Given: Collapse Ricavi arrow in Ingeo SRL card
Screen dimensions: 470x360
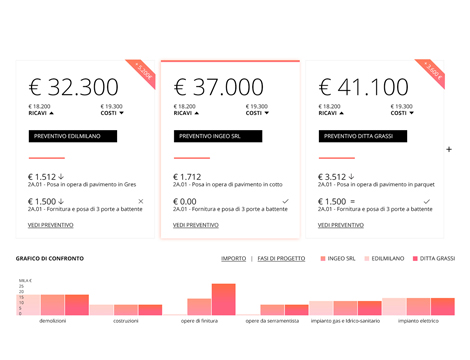Looking at the screenshot, I should pyautogui.click(x=197, y=113).
